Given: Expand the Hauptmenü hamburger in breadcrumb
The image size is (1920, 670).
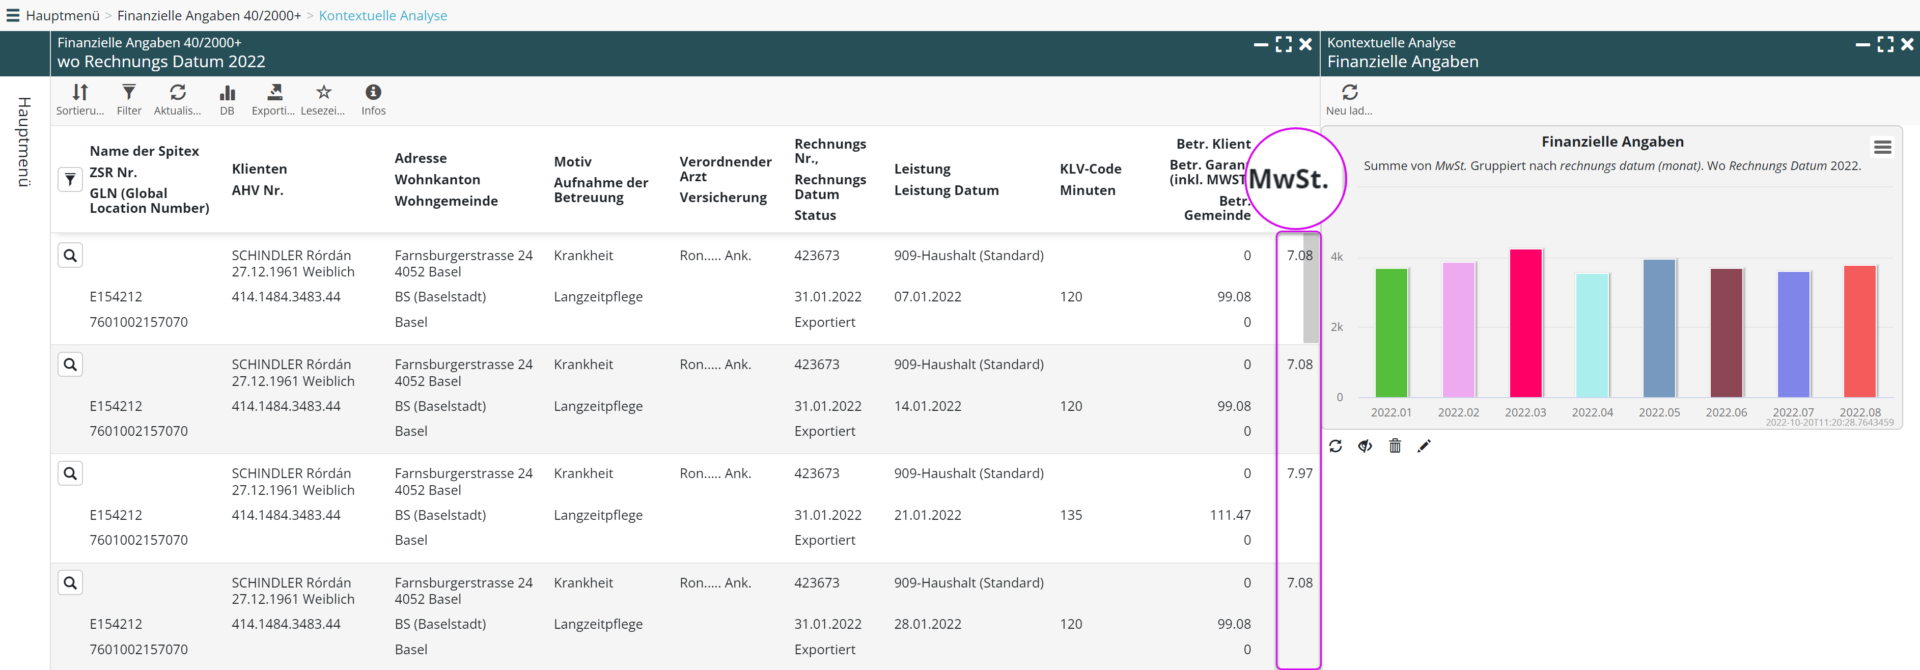Looking at the screenshot, I should (13, 15).
